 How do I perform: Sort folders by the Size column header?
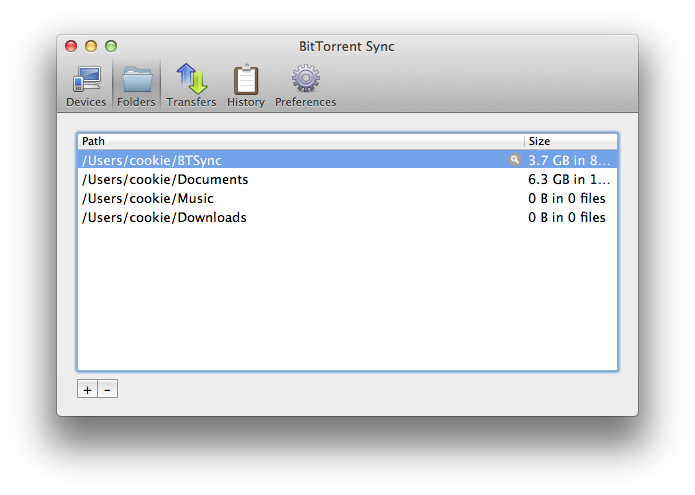570,141
